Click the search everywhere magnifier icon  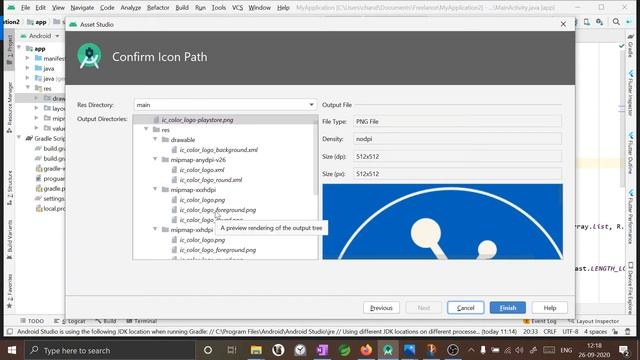[616, 22]
